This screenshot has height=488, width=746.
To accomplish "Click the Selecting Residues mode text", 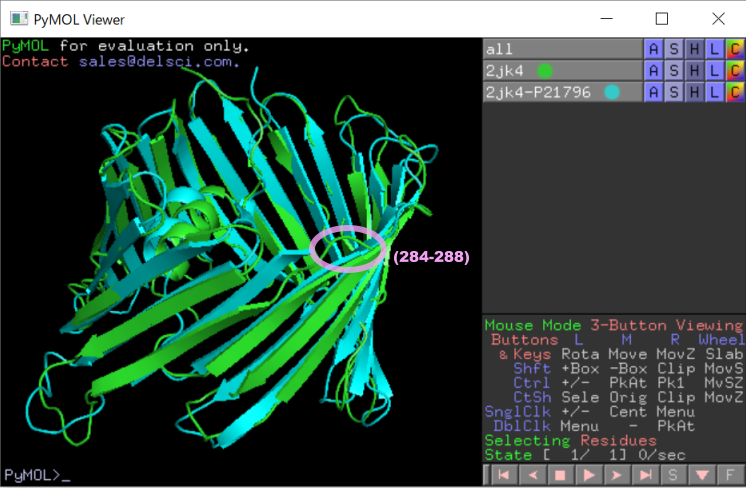I will (570, 440).
